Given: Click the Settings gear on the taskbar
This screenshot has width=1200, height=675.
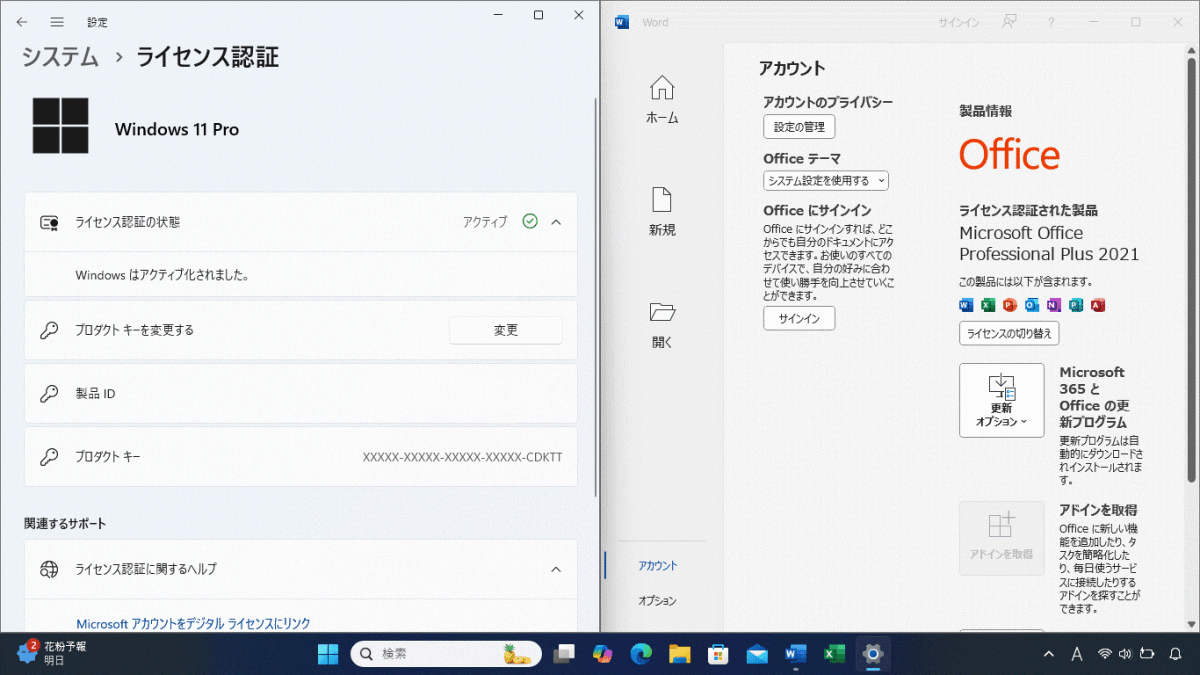Looking at the screenshot, I should [x=873, y=654].
